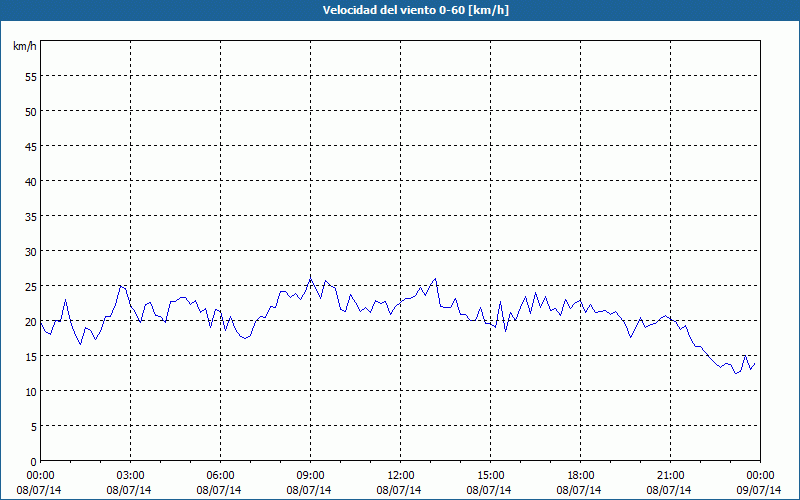Click the 09/07/14 date label

tap(760, 490)
